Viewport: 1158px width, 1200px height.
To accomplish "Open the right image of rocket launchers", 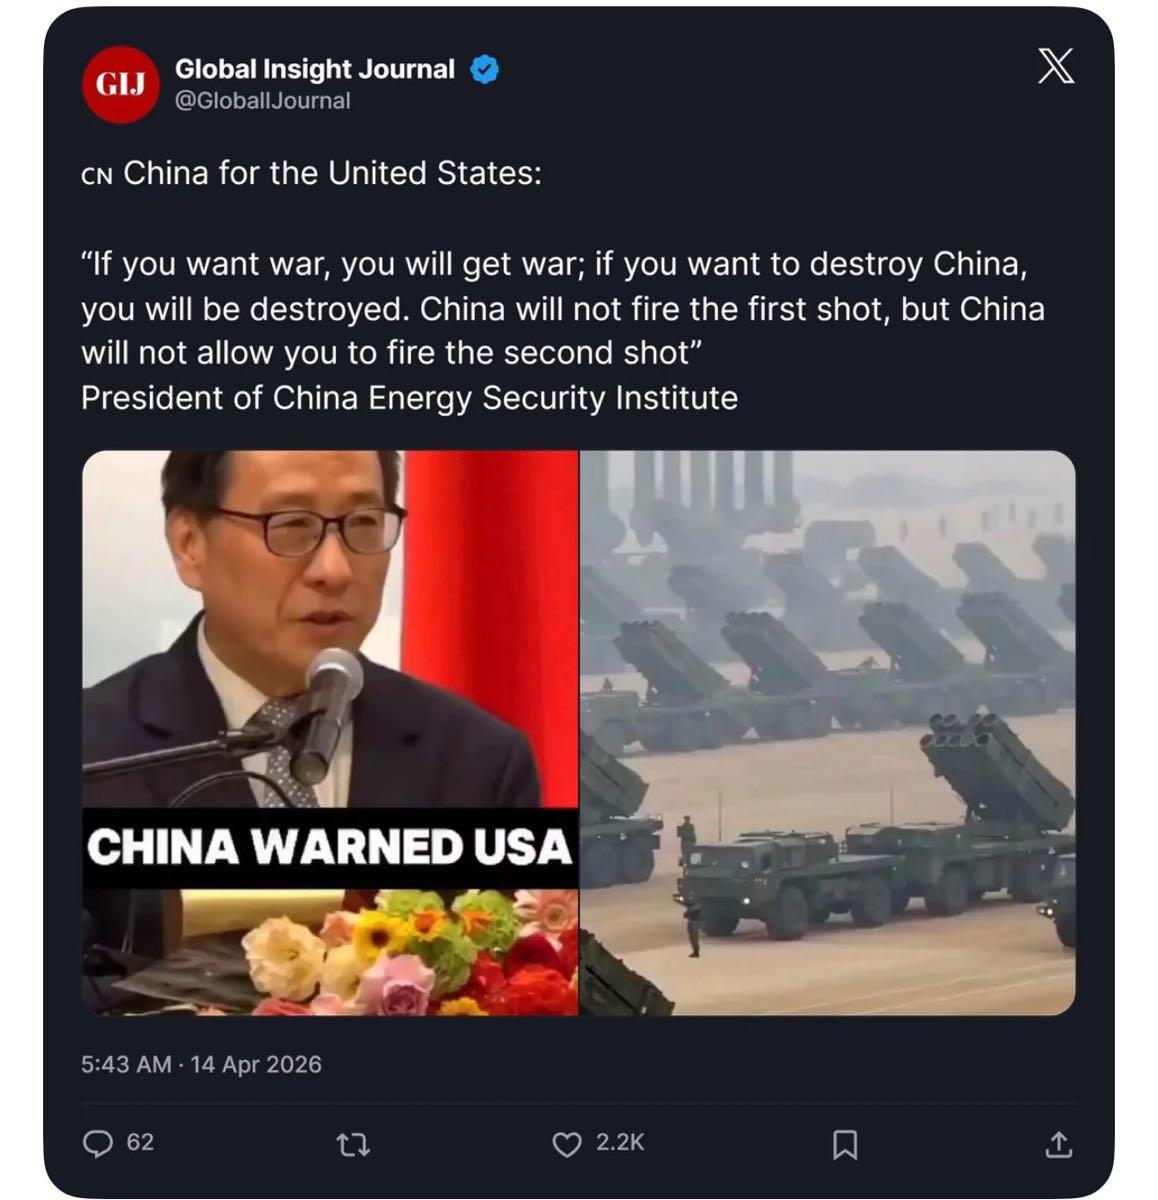I will [828, 733].
